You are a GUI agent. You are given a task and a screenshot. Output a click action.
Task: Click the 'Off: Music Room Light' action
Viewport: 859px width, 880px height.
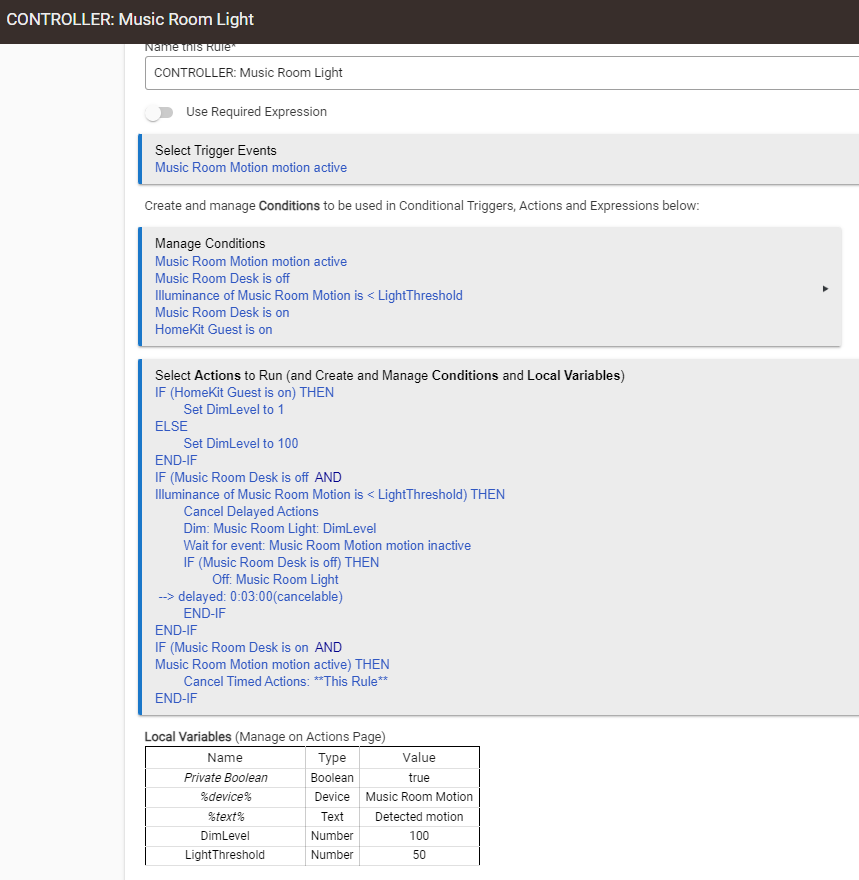coord(274,579)
